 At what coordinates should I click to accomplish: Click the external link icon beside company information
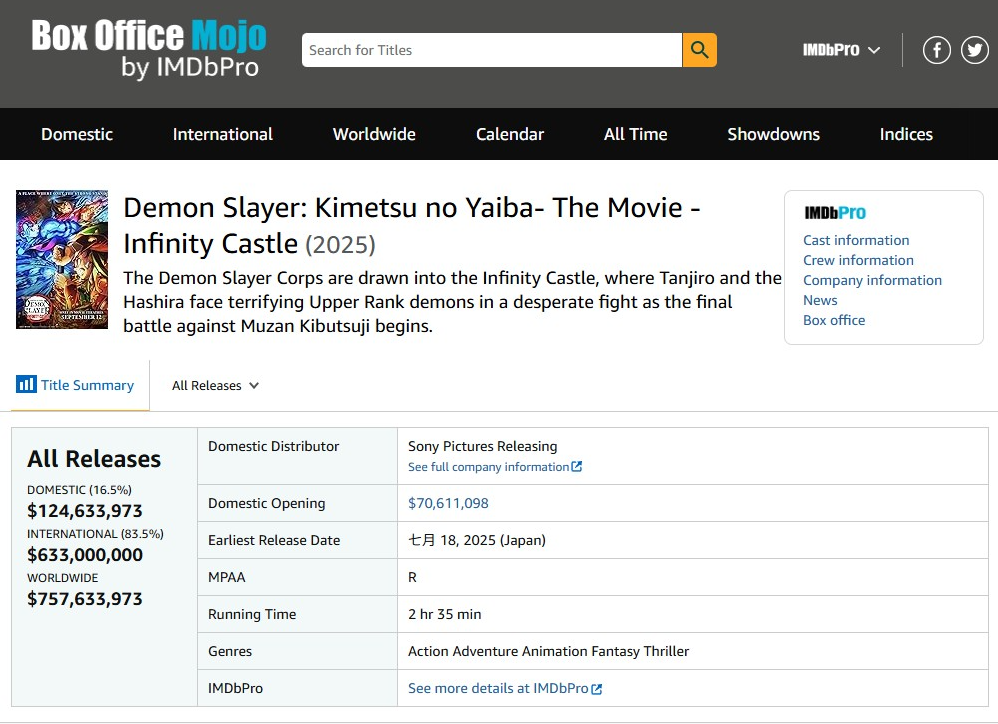[x=576, y=467]
